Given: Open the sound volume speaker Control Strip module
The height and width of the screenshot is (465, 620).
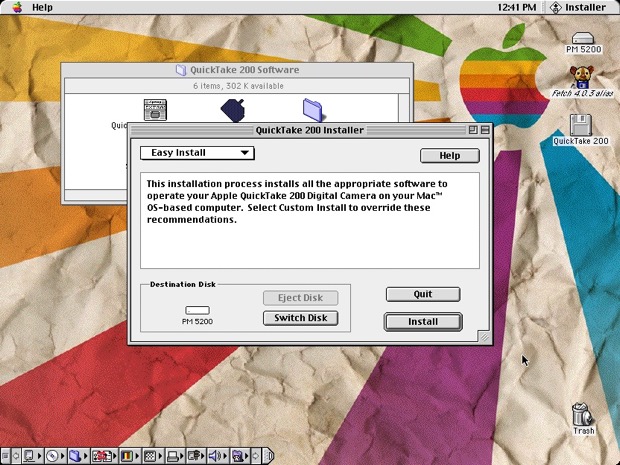Looking at the screenshot, I should 217,456.
